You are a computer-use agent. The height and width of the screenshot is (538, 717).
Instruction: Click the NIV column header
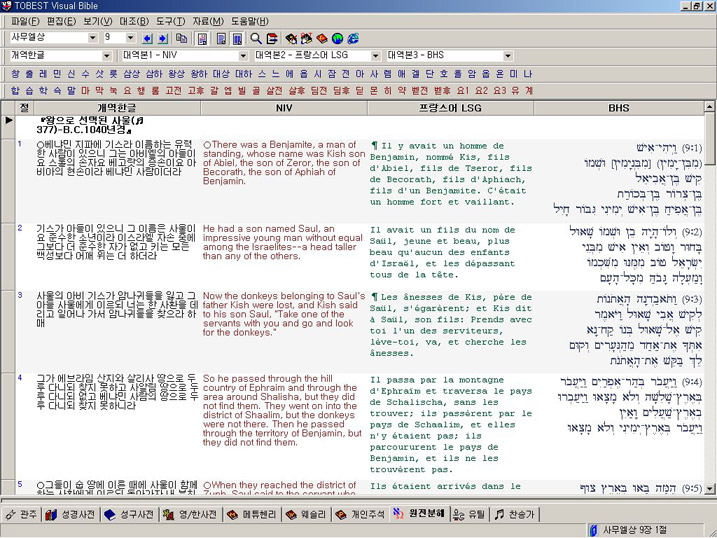pyautogui.click(x=284, y=108)
